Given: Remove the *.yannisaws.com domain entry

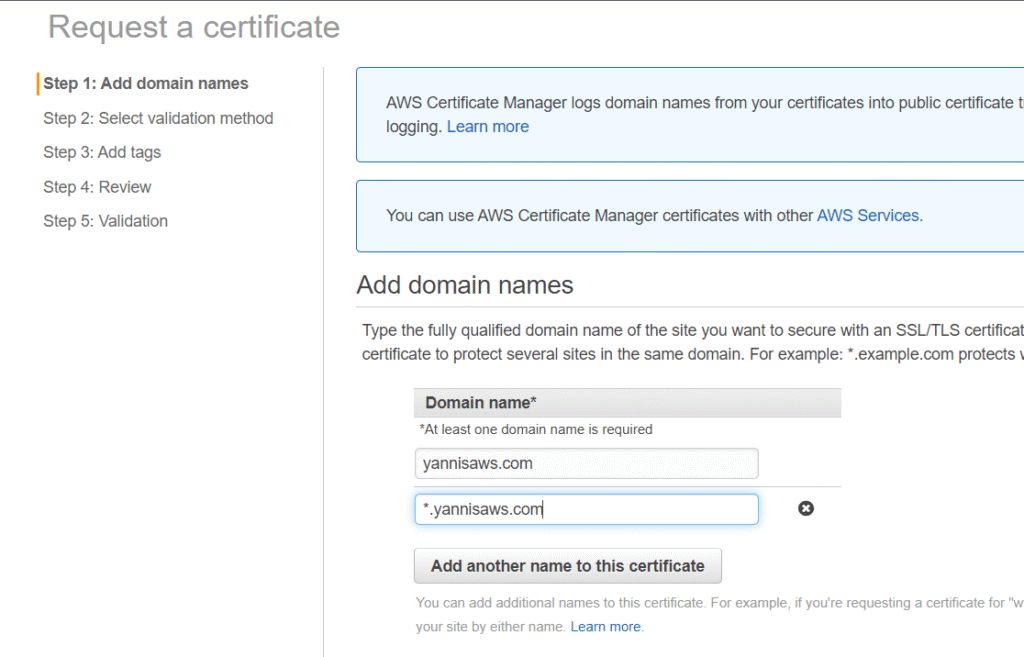Looking at the screenshot, I should click(x=805, y=509).
